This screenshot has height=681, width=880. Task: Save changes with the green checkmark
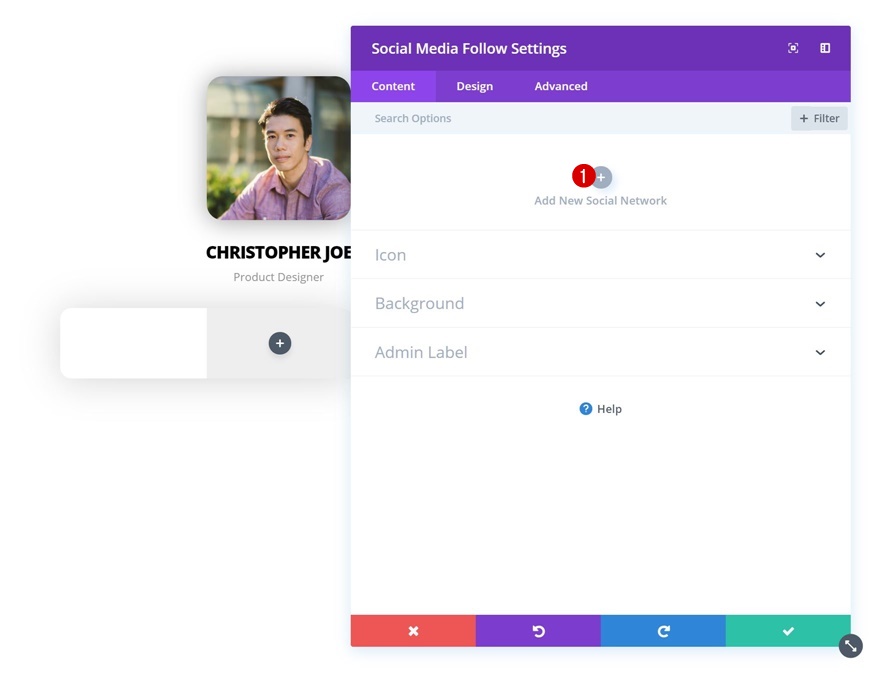(x=788, y=631)
